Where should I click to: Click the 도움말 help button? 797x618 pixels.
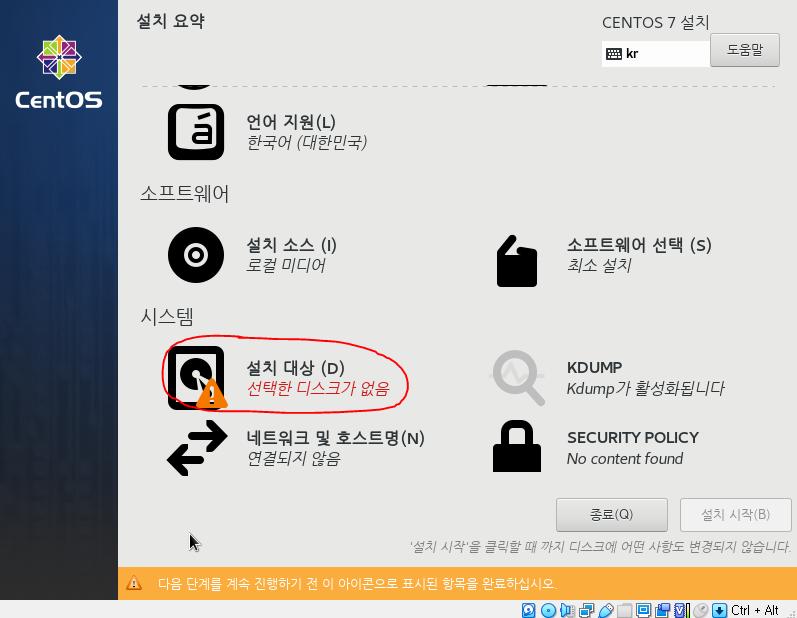(x=745, y=50)
